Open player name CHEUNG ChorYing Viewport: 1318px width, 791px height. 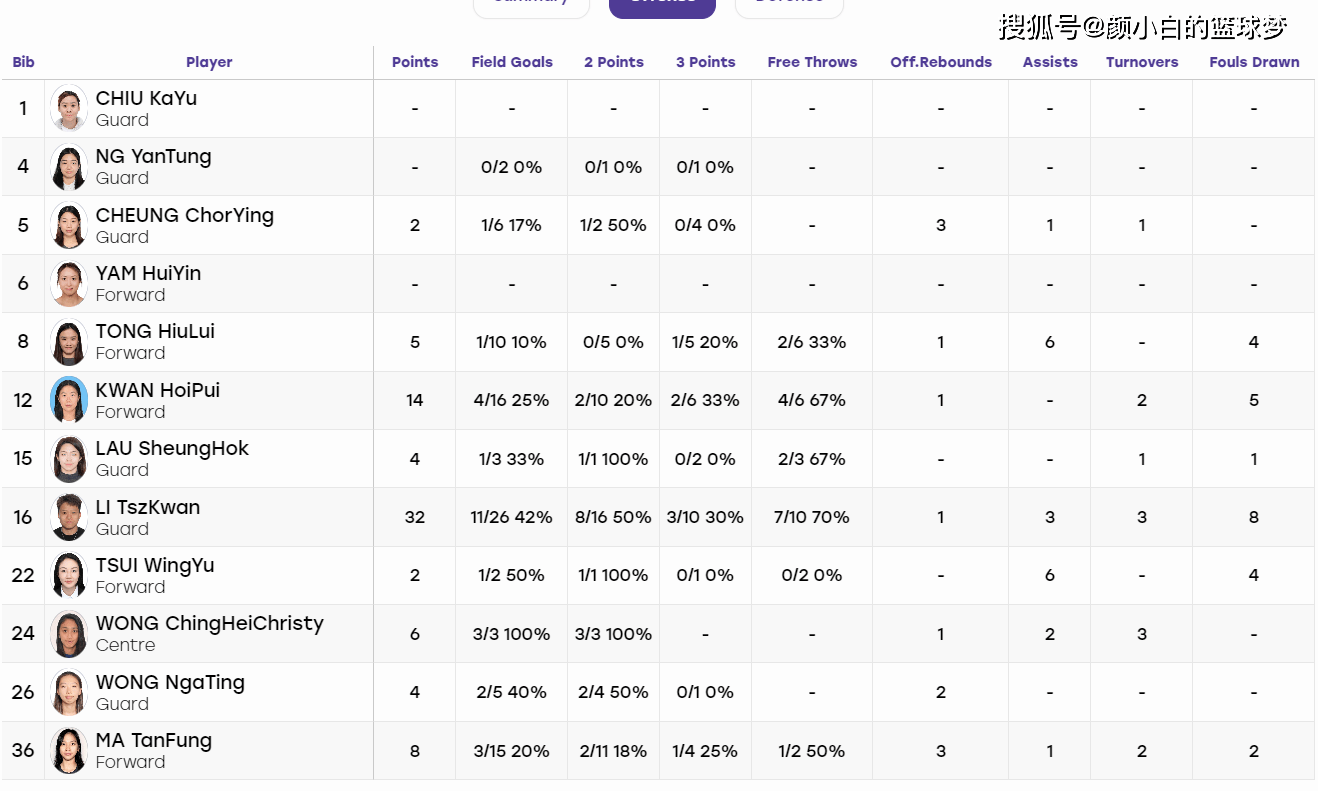click(185, 215)
